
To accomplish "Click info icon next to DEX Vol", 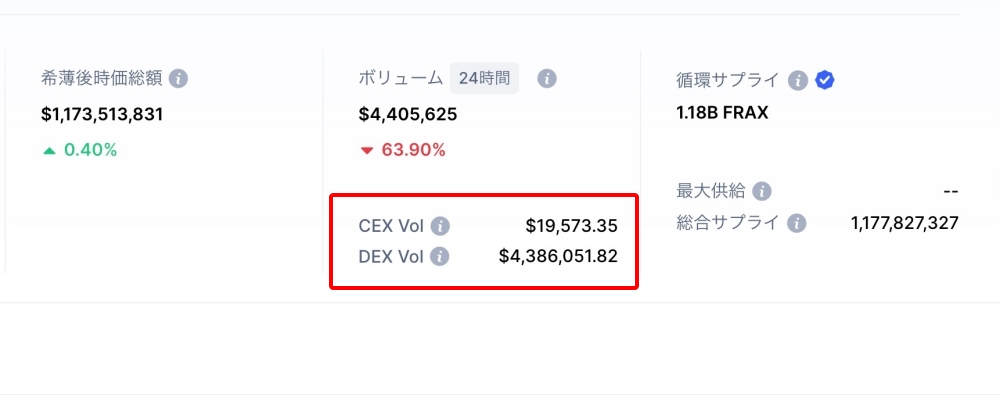I will 440,256.
